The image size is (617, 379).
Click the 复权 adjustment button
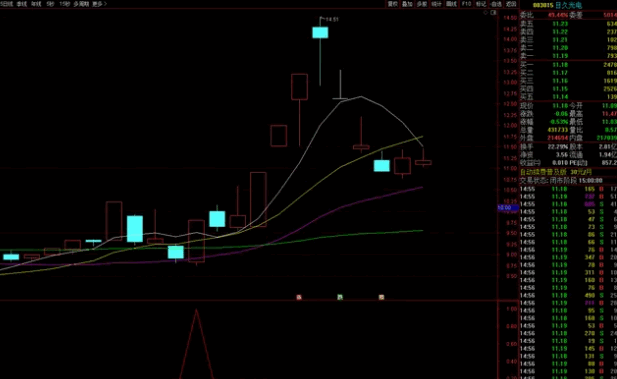(392, 4)
